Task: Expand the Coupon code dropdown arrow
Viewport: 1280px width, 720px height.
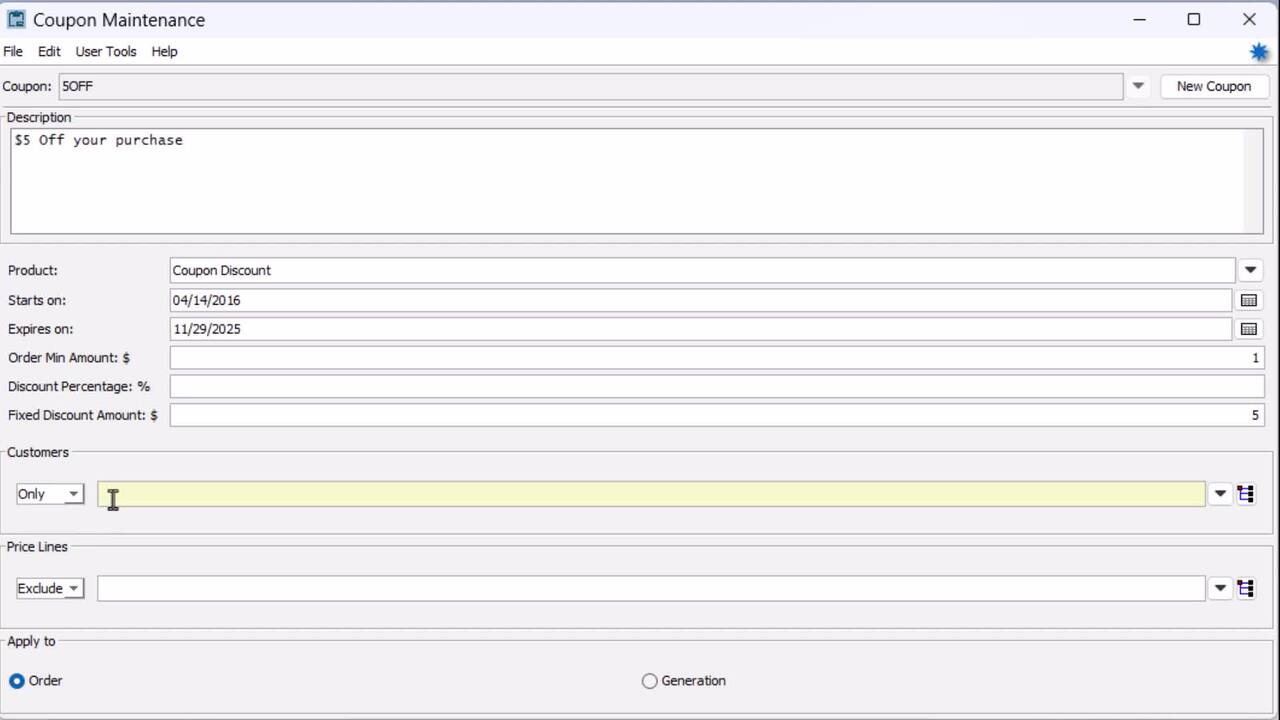Action: coord(1138,86)
